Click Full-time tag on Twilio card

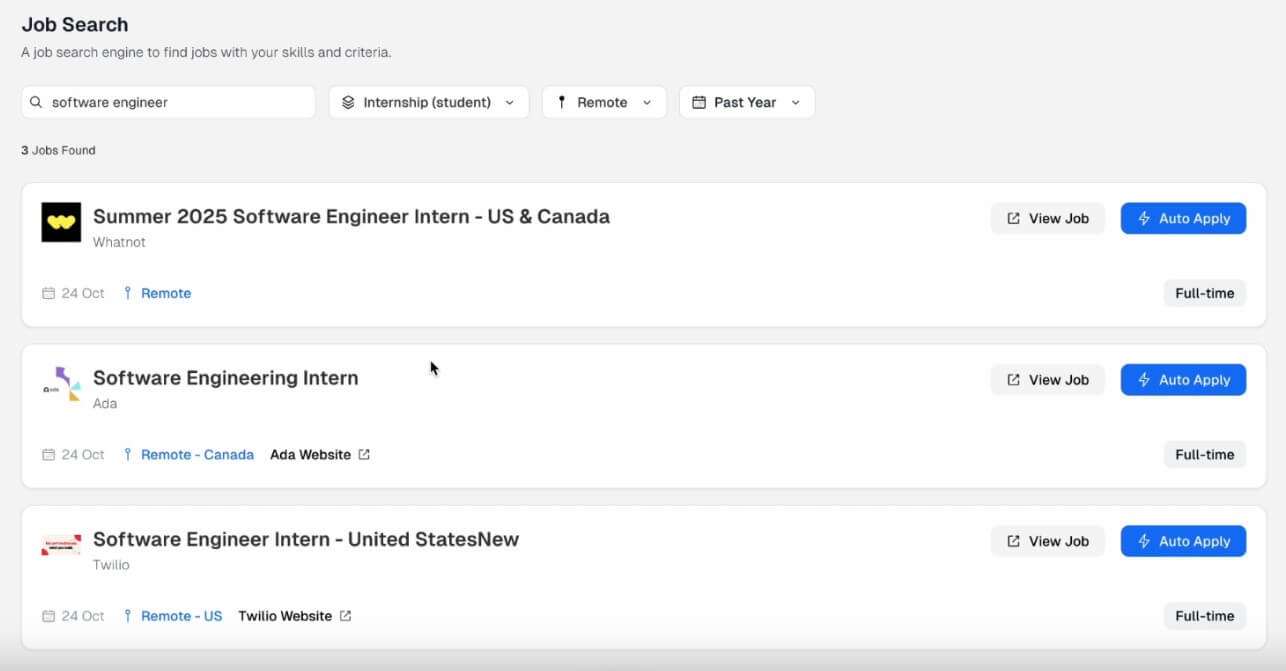(x=1204, y=616)
